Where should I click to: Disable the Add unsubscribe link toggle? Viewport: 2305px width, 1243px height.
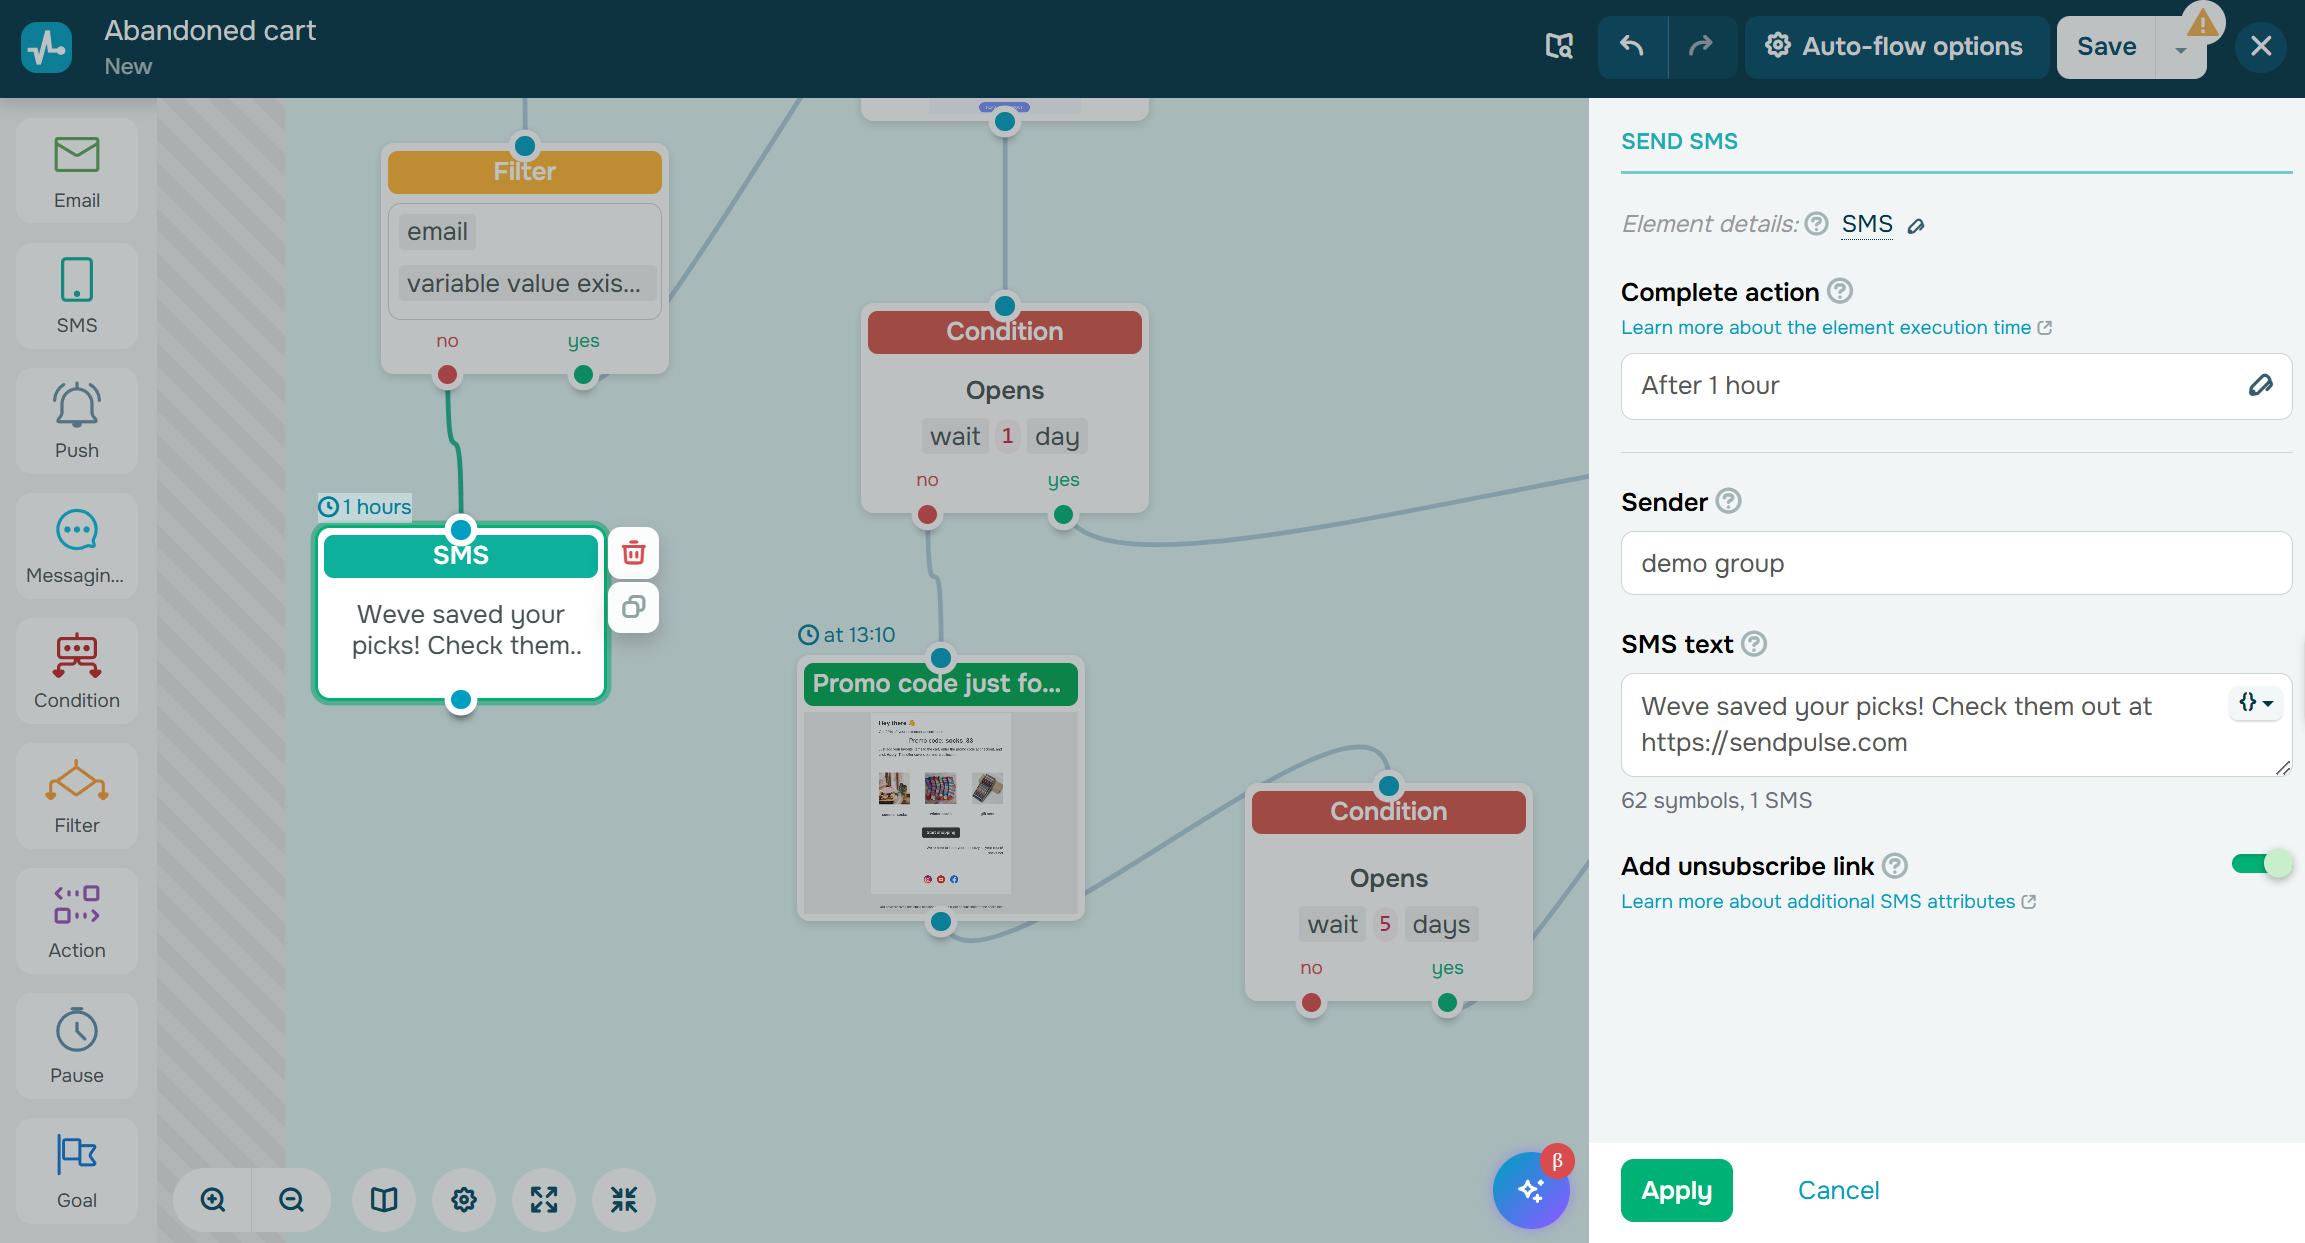(x=2261, y=864)
